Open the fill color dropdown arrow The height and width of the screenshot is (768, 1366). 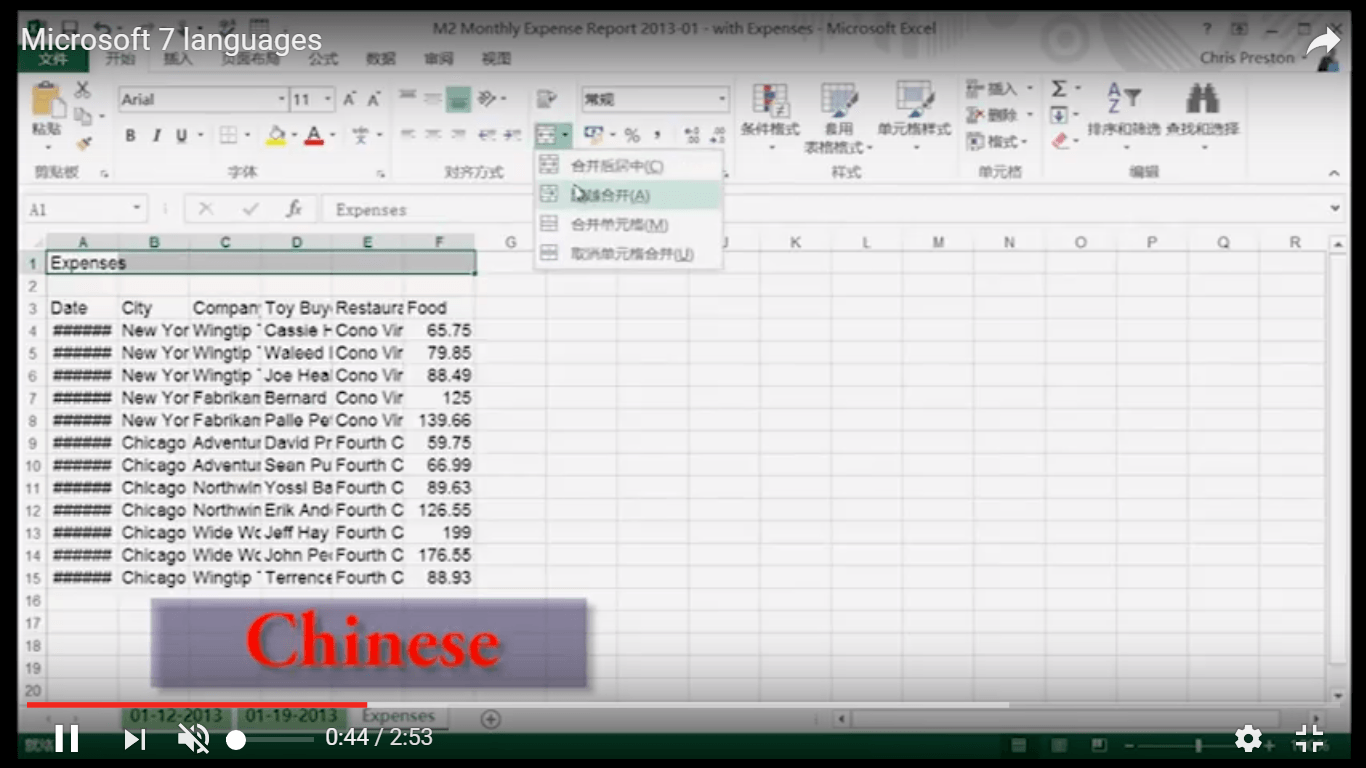pyautogui.click(x=294, y=135)
